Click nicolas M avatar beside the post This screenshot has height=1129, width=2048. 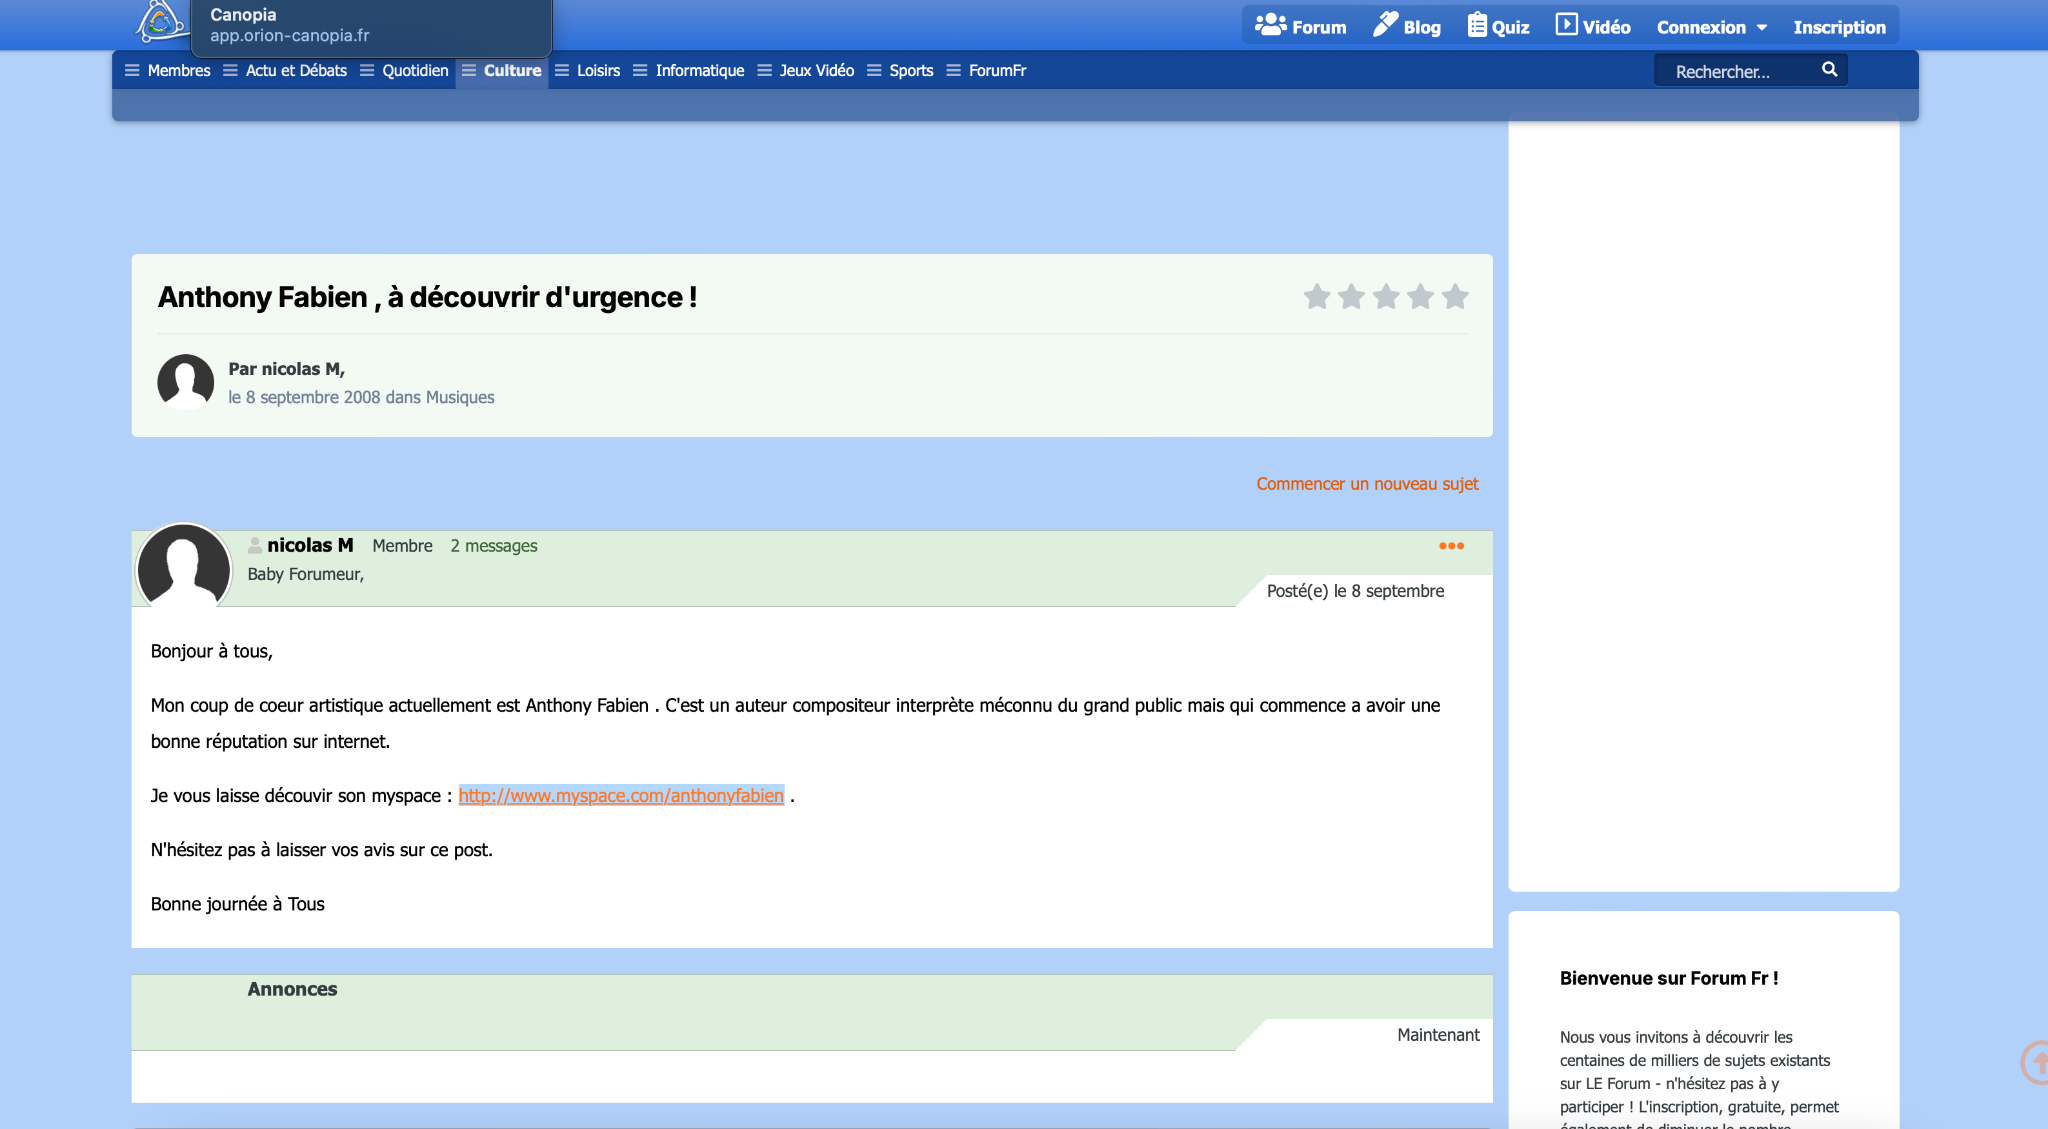pyautogui.click(x=183, y=570)
